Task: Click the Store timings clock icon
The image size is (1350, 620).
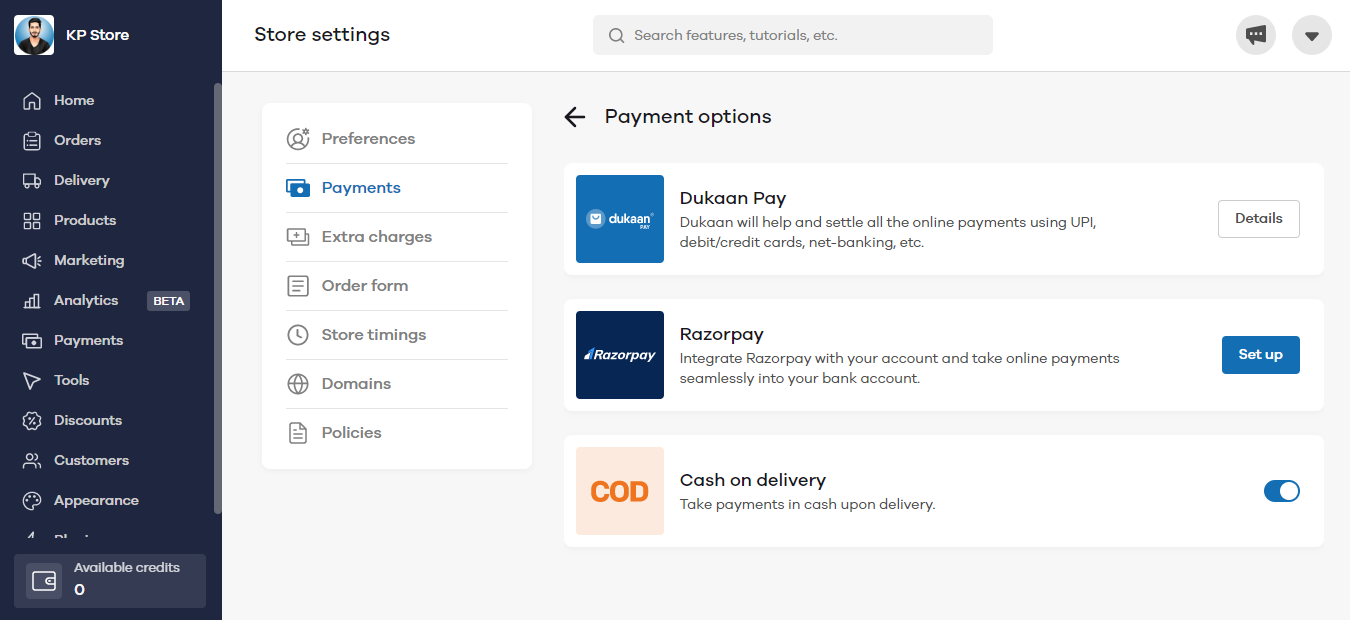Action: (x=298, y=335)
